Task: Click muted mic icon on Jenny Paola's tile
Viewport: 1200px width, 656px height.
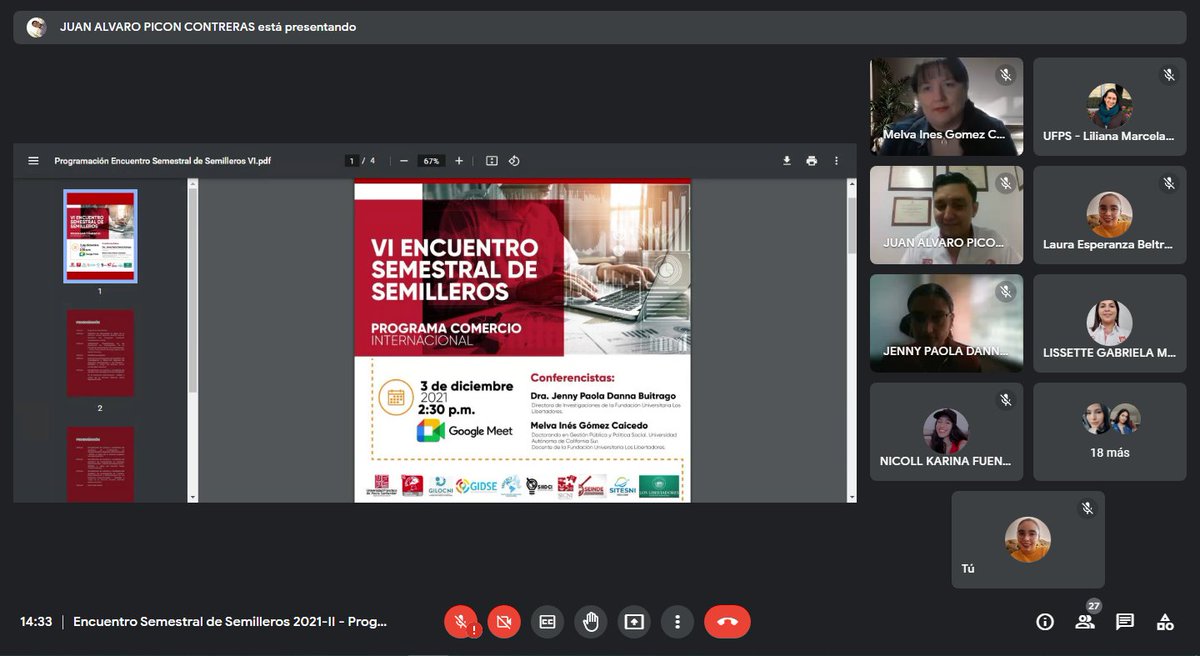Action: pyautogui.click(x=1005, y=292)
